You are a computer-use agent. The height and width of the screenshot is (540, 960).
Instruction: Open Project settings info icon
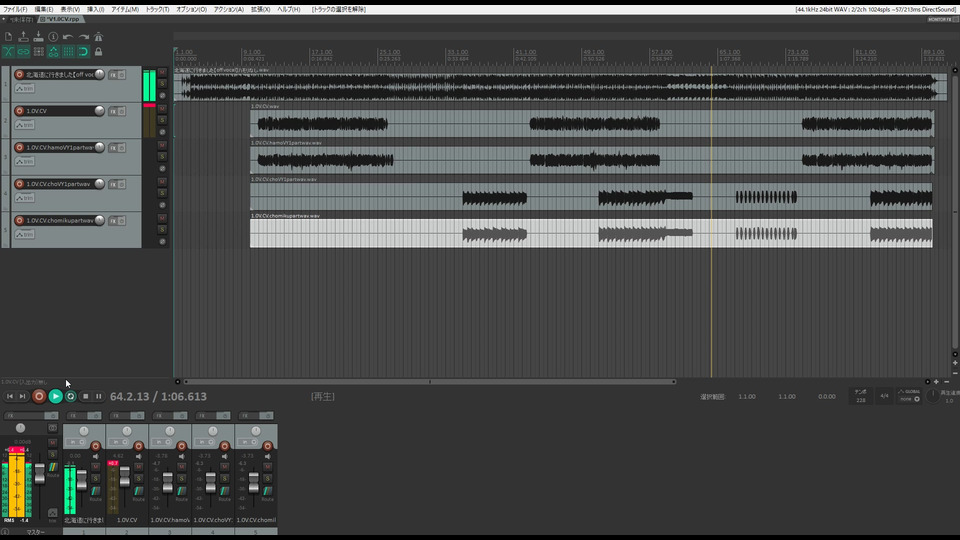click(x=53, y=37)
